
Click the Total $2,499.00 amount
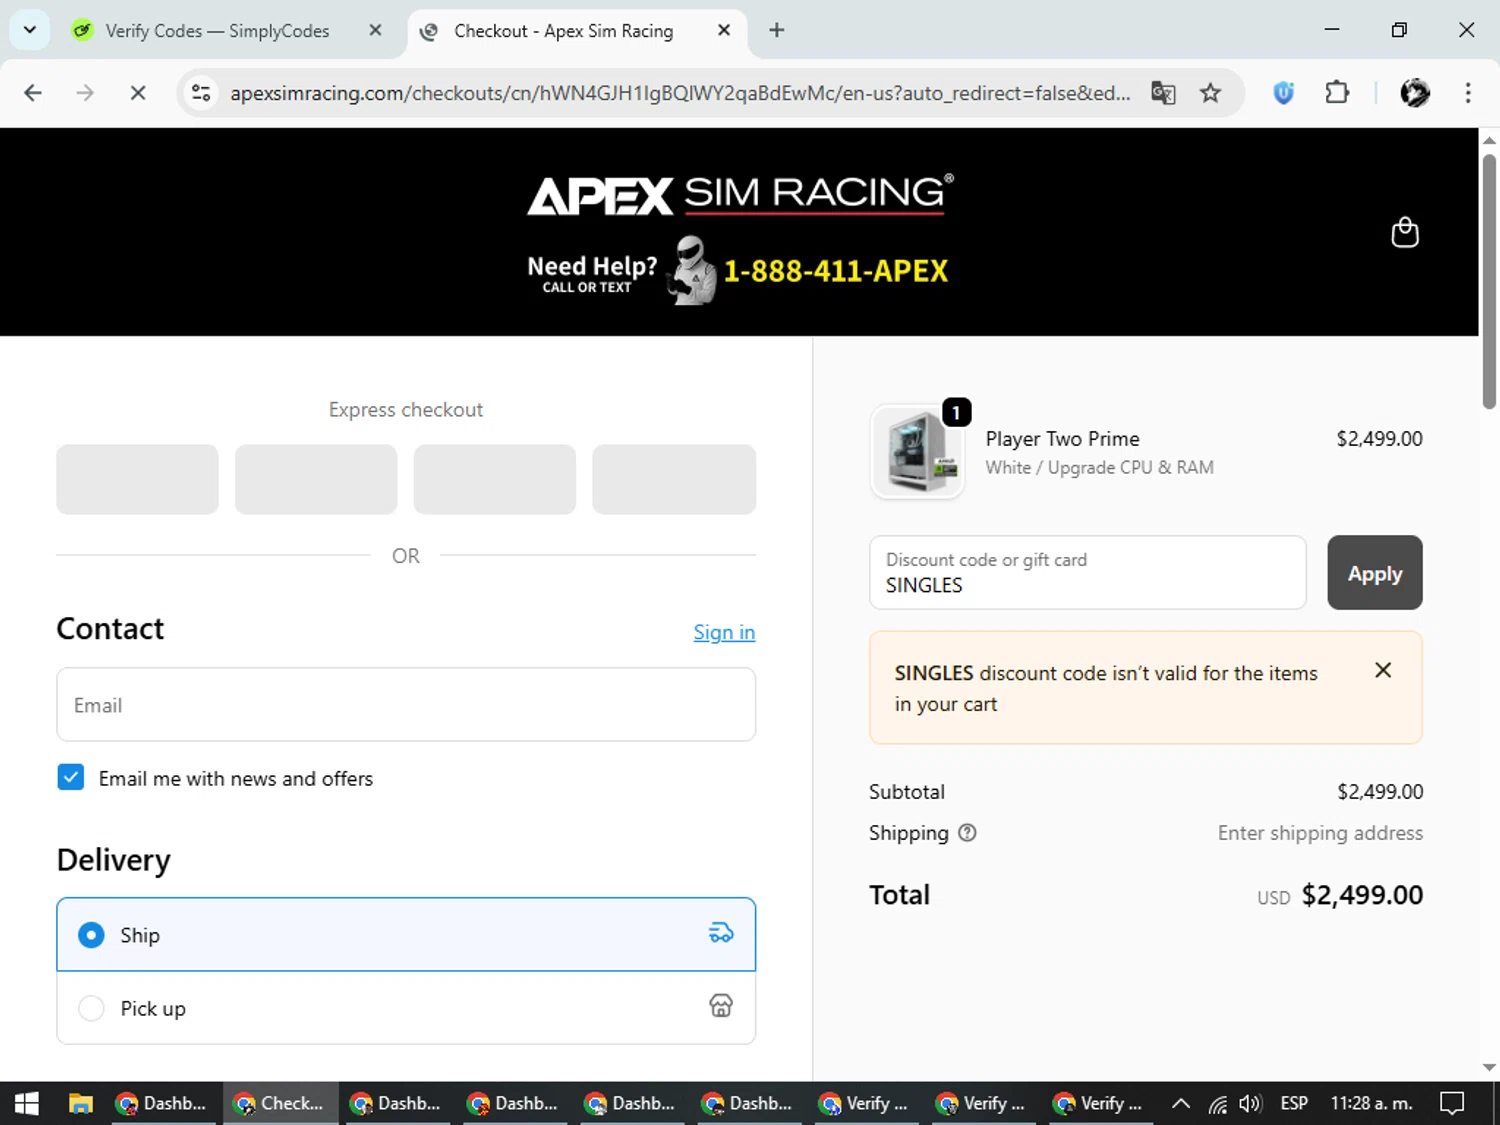1362,894
